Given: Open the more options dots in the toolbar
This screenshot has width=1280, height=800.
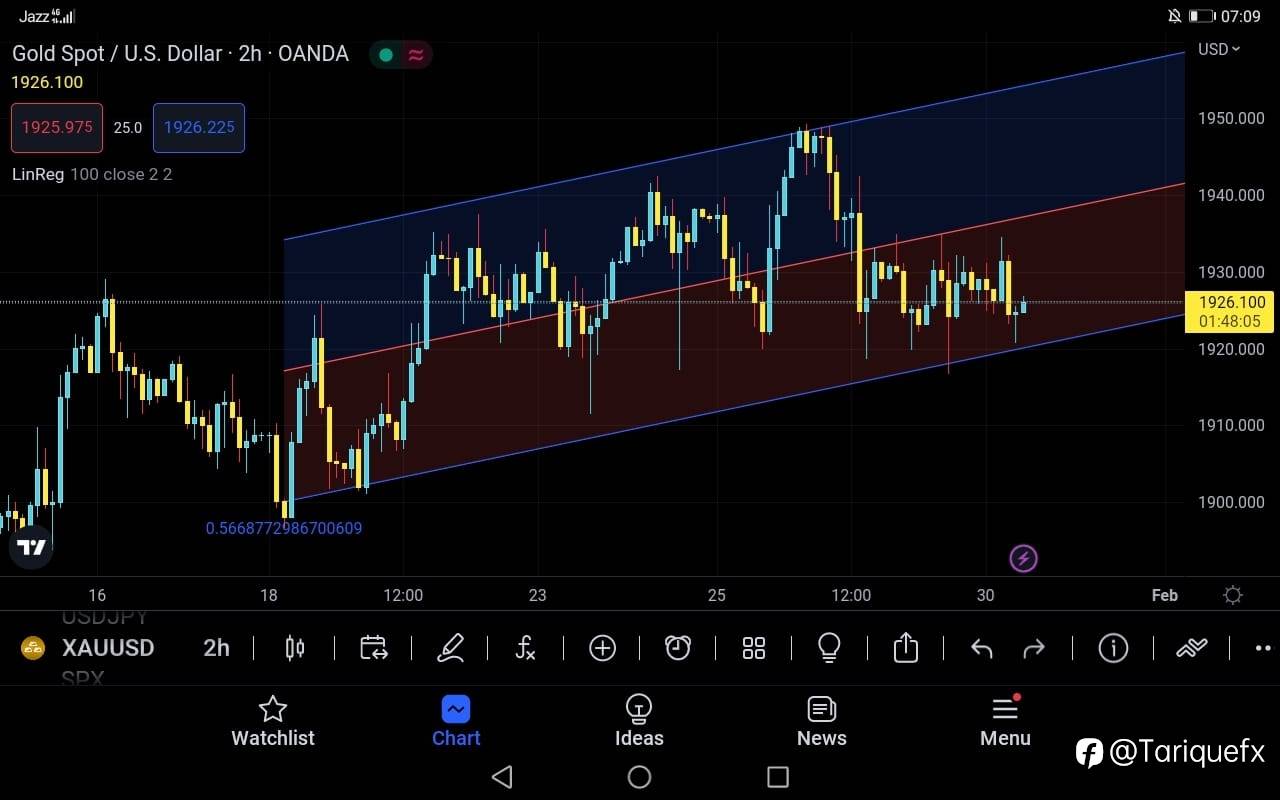Looking at the screenshot, I should [1263, 648].
